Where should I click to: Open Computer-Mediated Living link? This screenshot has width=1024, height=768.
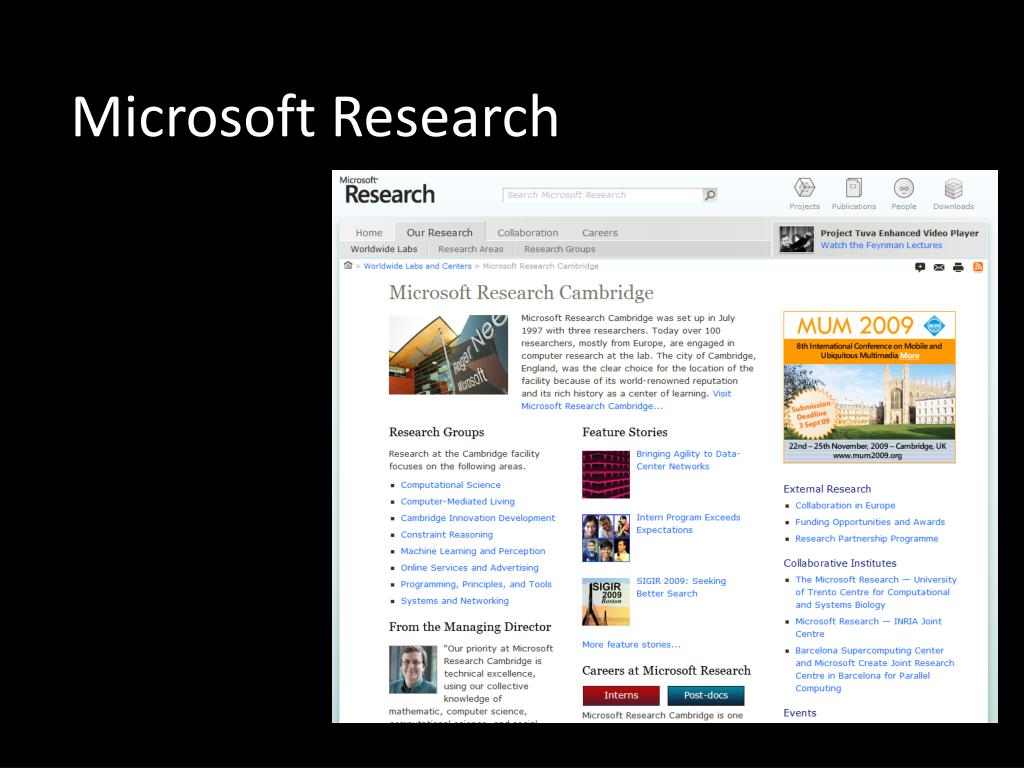point(457,502)
